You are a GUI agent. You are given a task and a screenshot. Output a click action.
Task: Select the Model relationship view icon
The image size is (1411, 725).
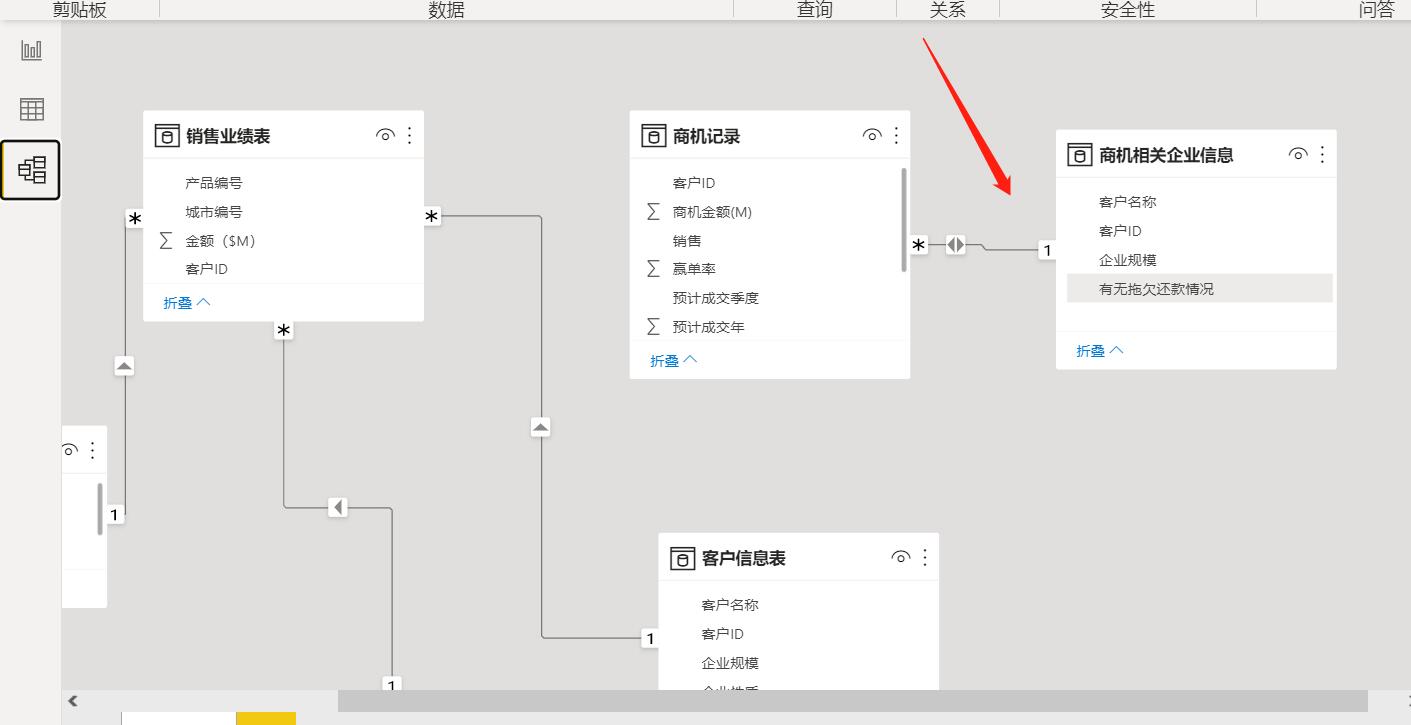(31, 170)
